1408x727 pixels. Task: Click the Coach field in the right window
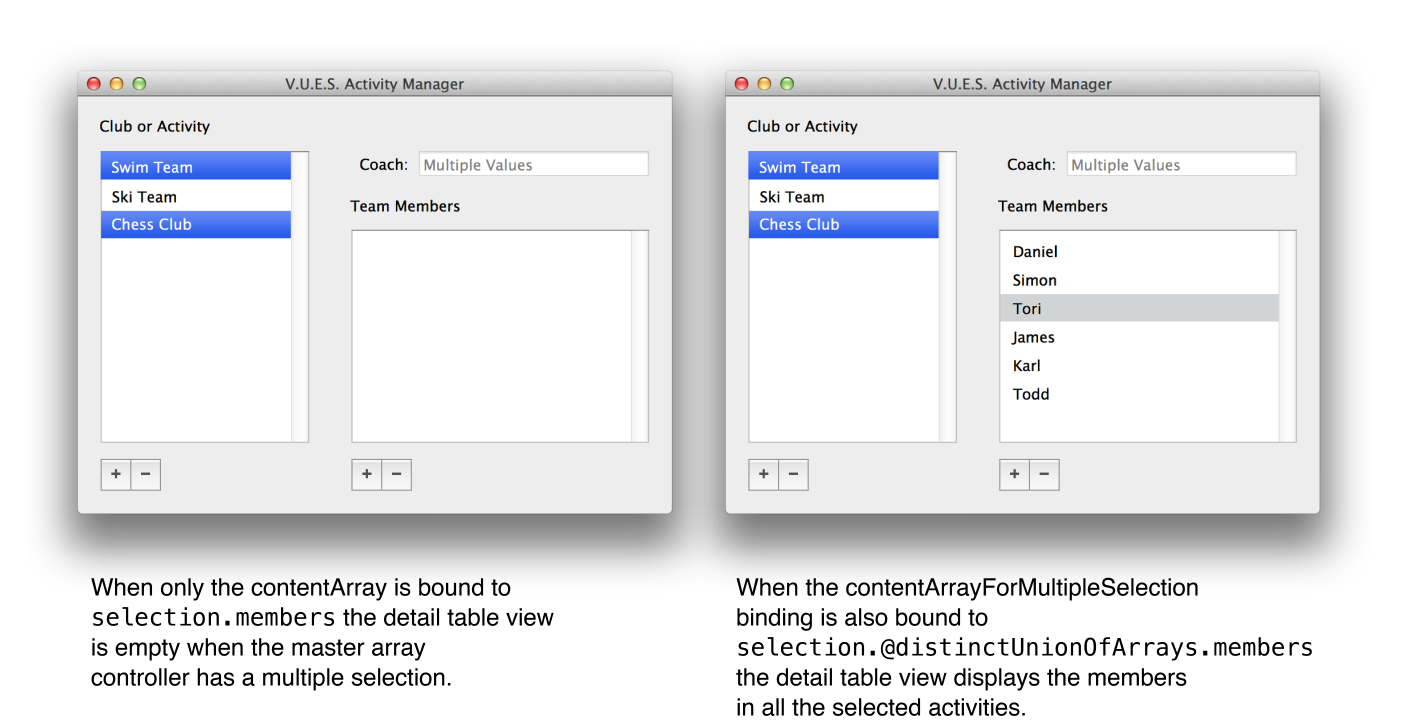[x=1181, y=165]
